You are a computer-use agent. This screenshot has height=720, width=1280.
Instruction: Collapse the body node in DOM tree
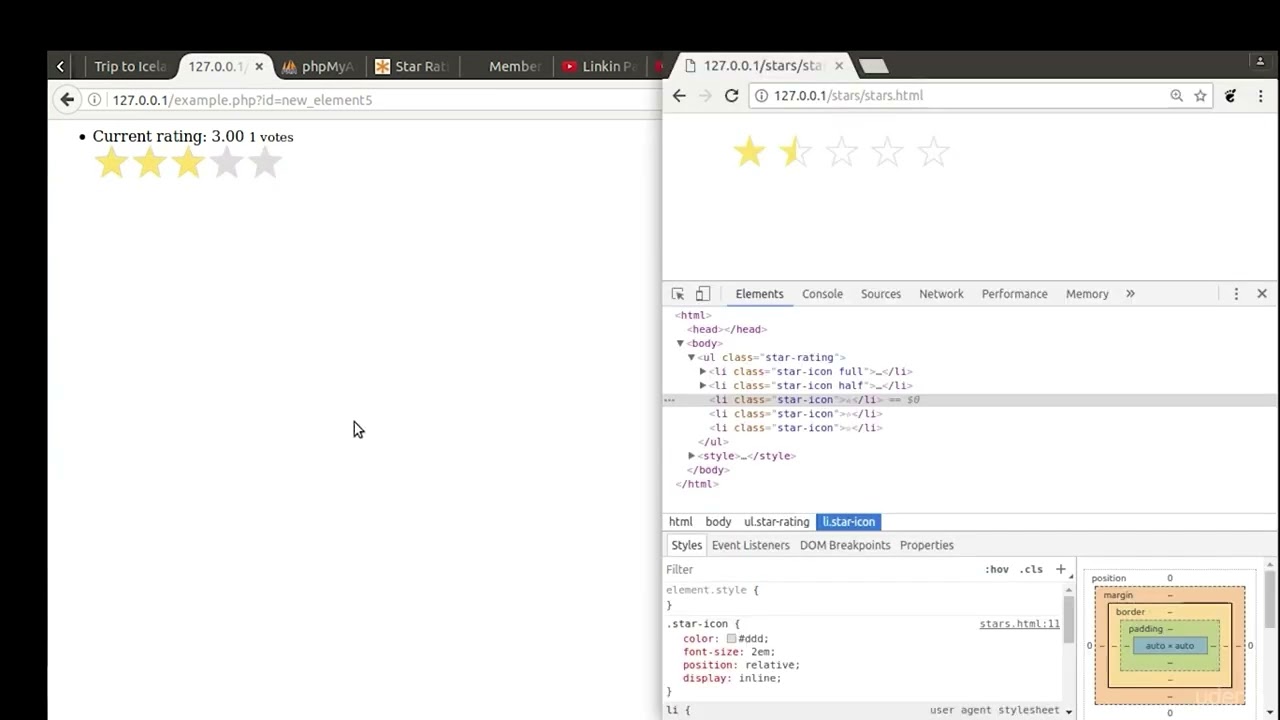pyautogui.click(x=680, y=343)
